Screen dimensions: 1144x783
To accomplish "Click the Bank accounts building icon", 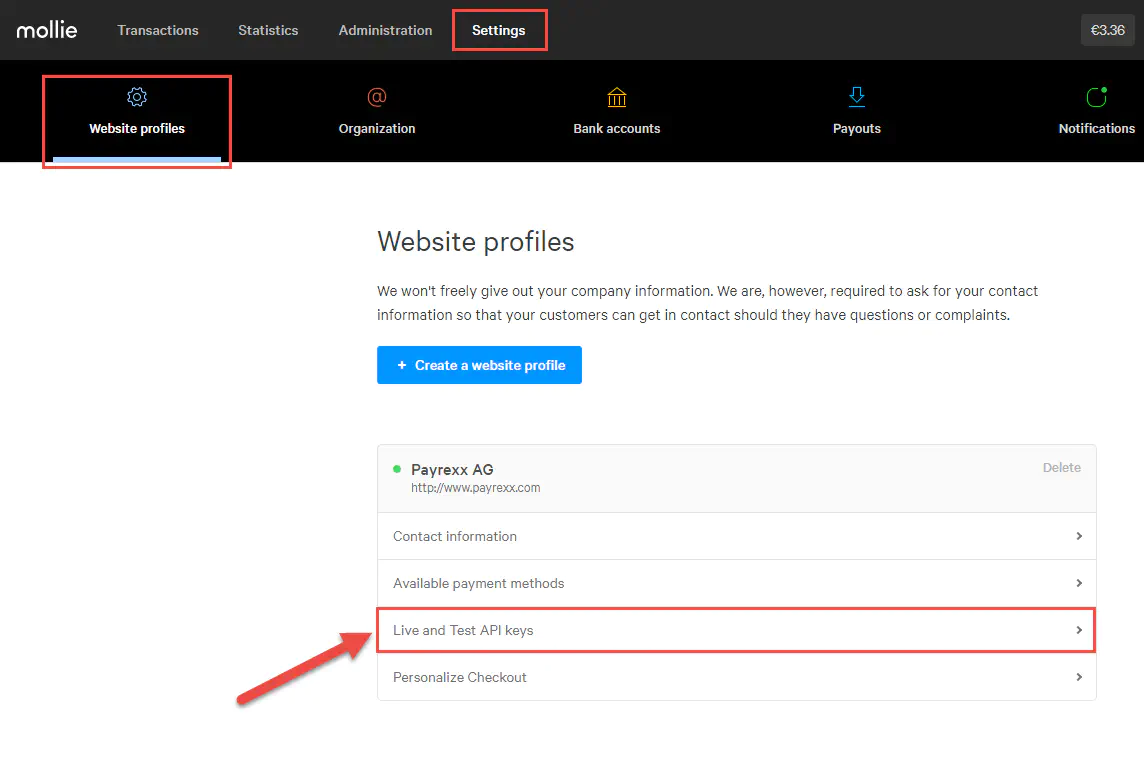I will 617,97.
